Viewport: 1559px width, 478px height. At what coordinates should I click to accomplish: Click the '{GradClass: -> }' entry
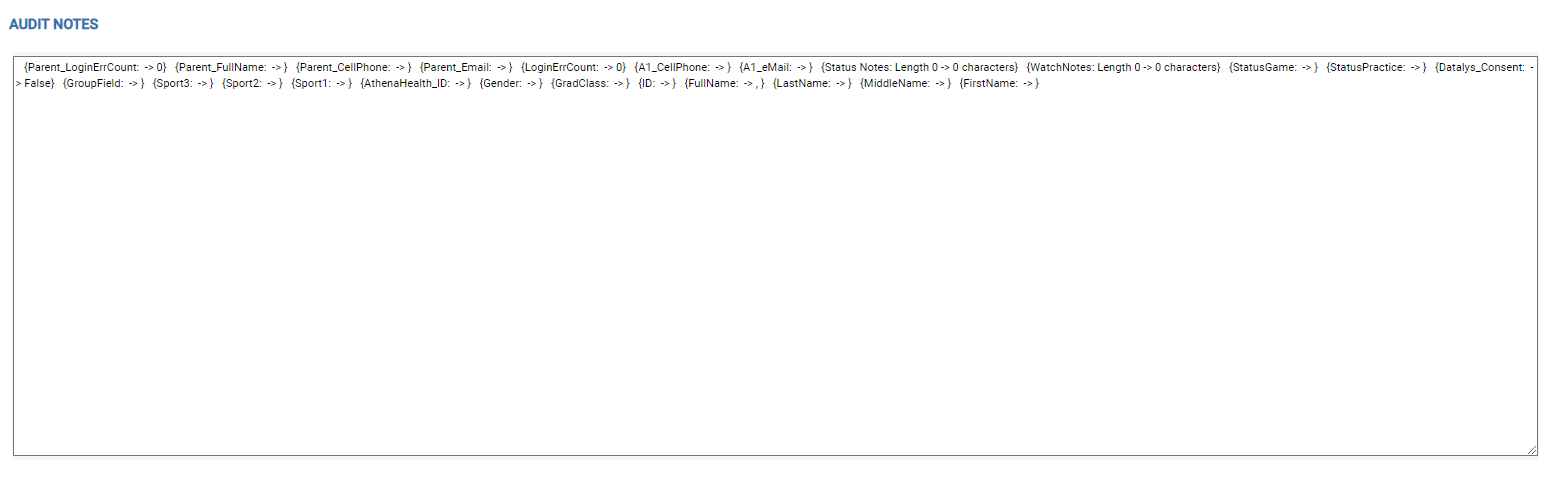click(590, 83)
